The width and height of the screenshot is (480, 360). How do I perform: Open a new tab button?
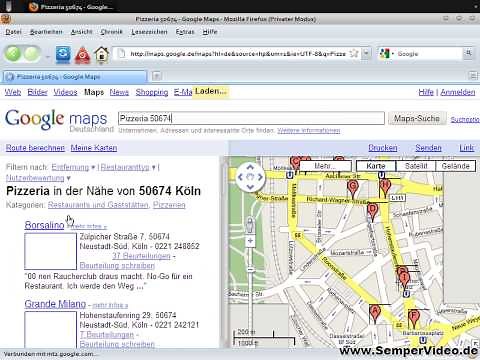(156, 76)
